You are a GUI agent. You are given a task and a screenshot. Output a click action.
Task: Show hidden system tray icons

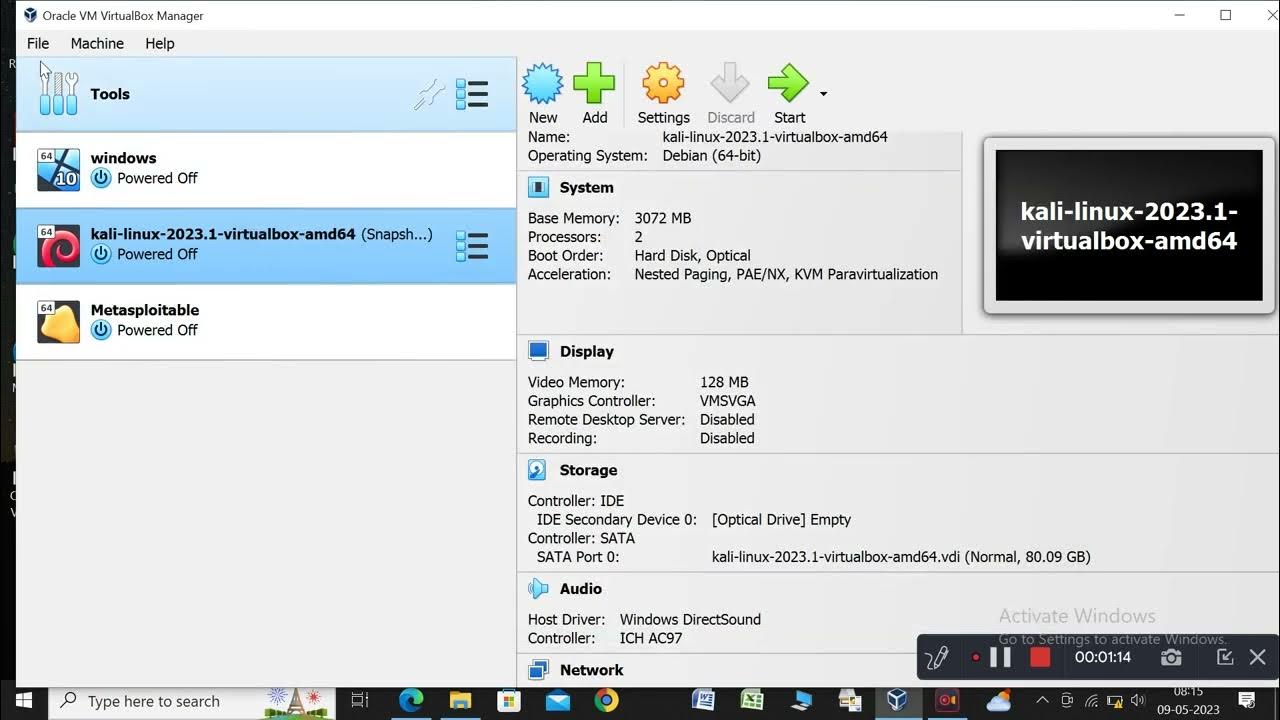click(1042, 701)
